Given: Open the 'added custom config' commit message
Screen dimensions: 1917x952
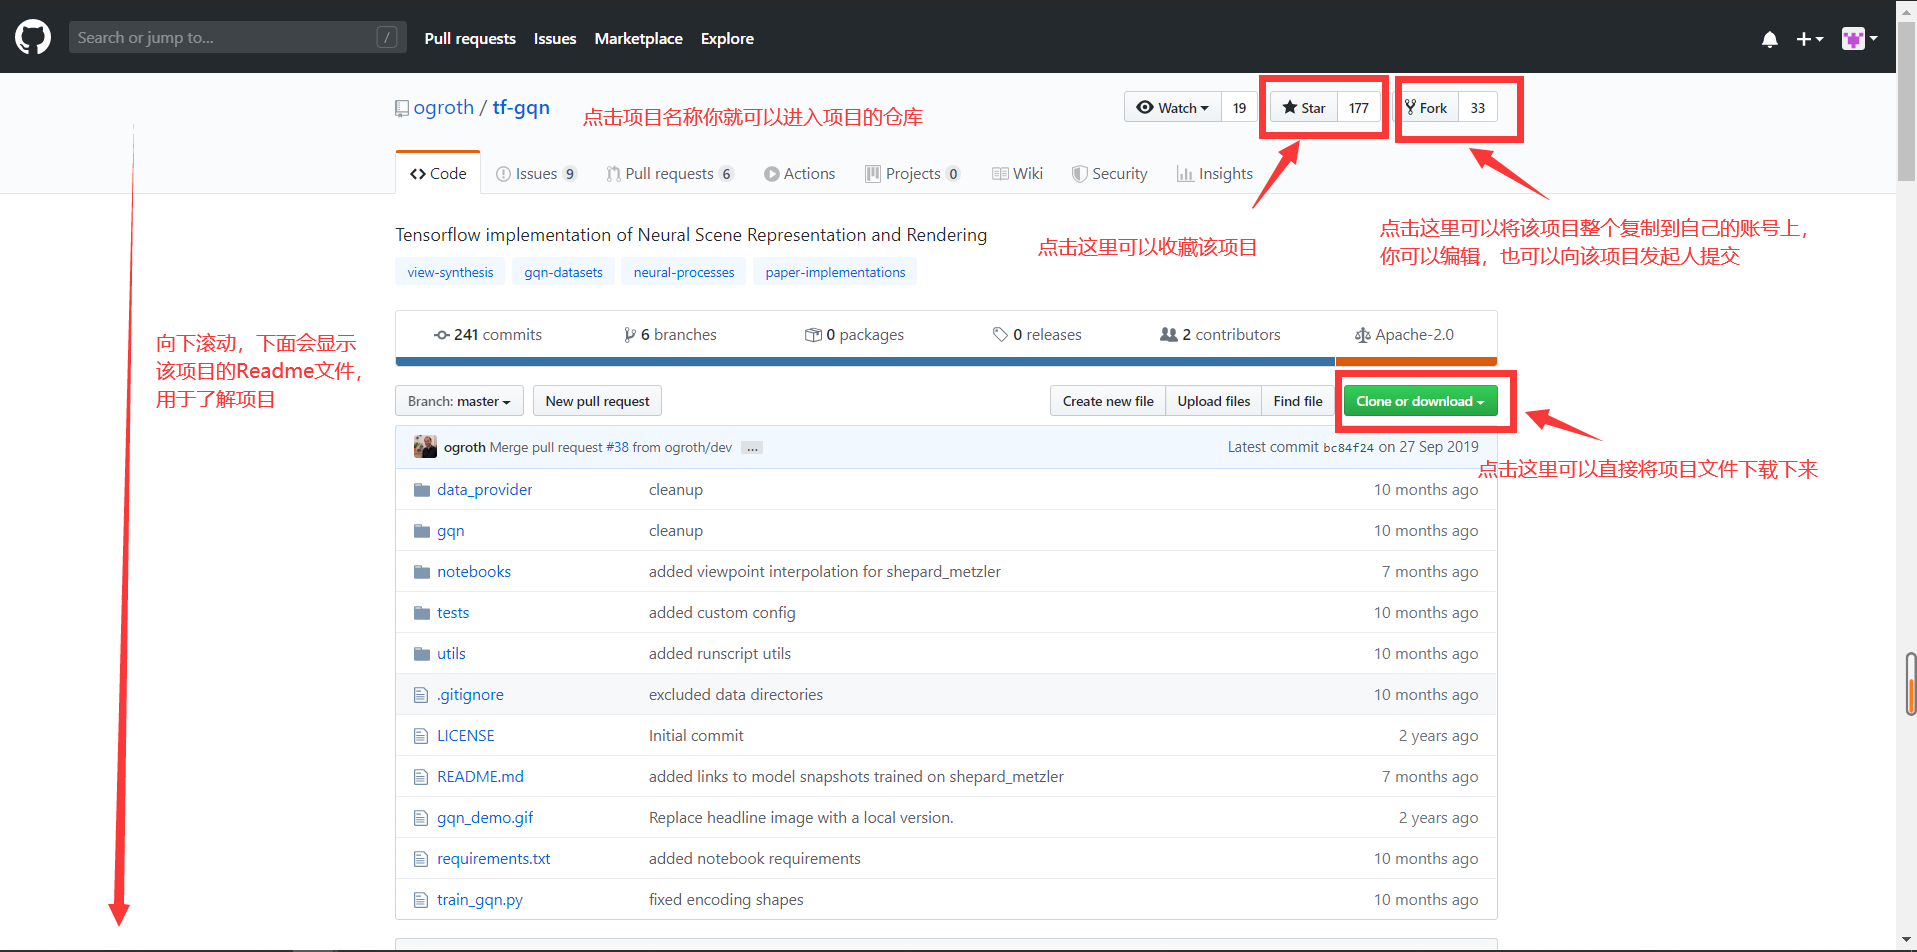Looking at the screenshot, I should pyautogui.click(x=722, y=612).
